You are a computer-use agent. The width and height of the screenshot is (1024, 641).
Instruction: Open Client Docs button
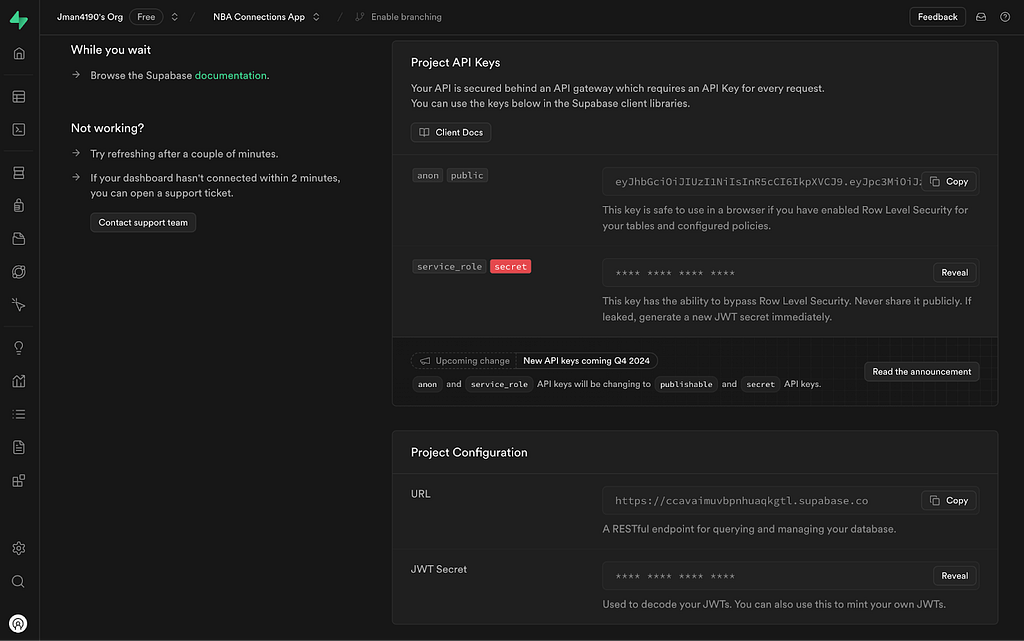point(451,133)
